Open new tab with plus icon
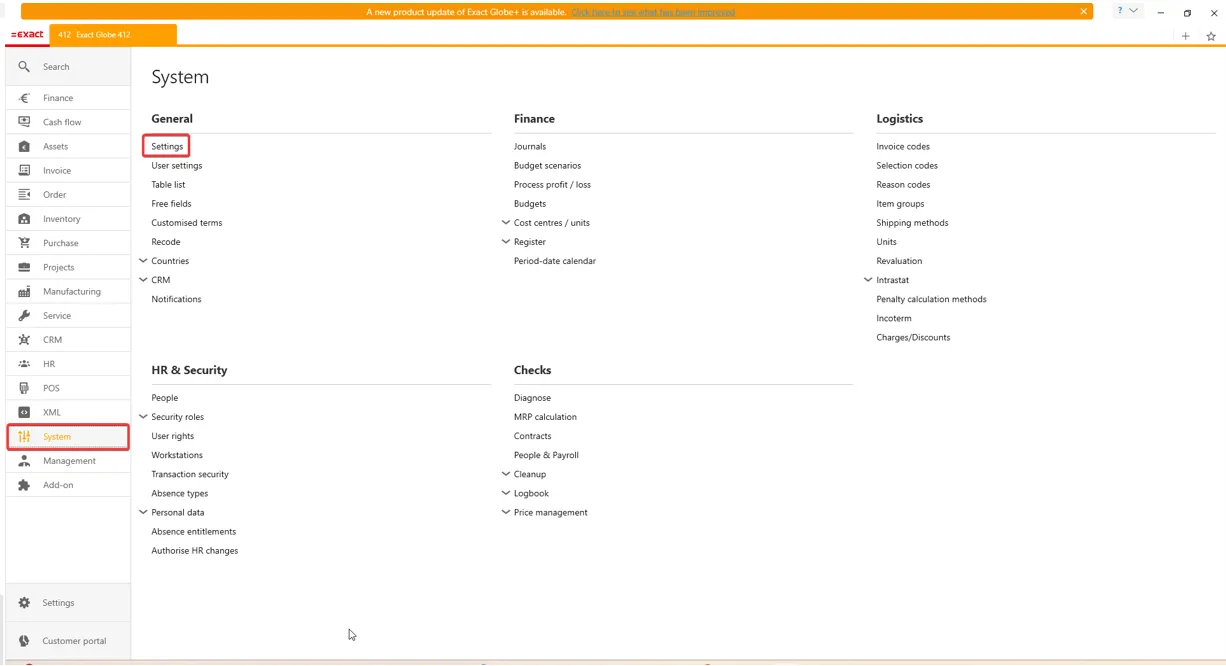This screenshot has height=666, width=1226. (1185, 36)
